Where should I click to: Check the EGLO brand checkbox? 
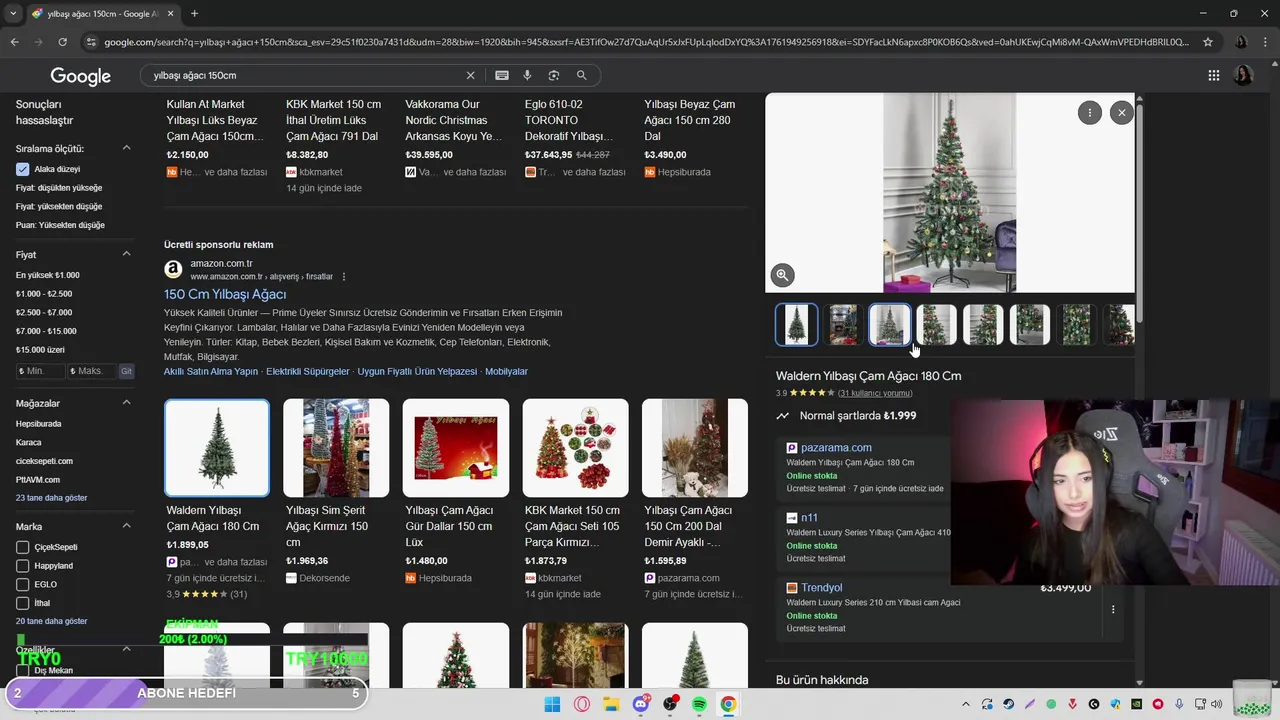pos(22,584)
